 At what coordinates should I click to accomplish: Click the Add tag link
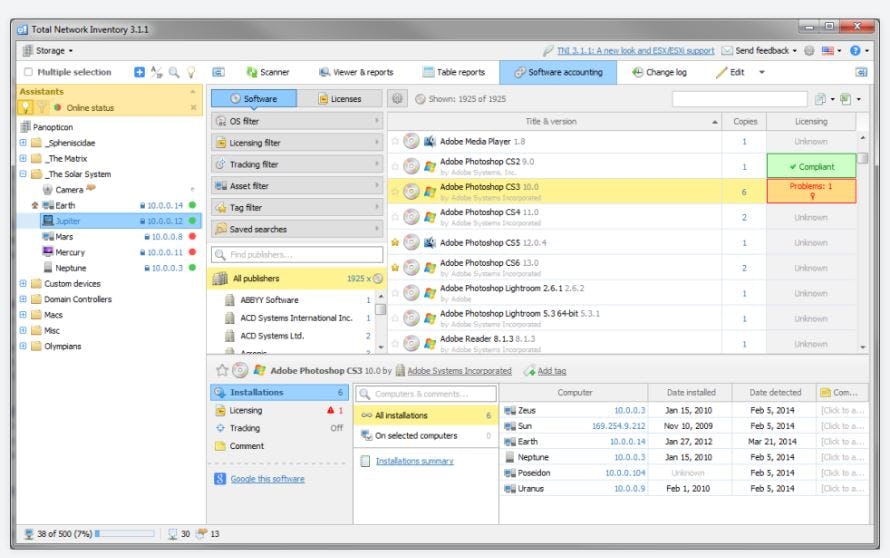[552, 371]
